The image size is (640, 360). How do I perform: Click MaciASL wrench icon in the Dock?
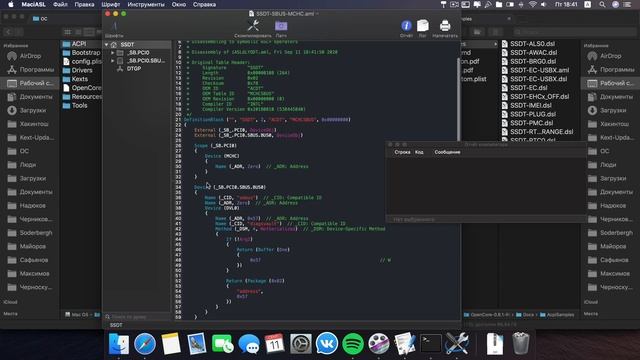pos(457,344)
